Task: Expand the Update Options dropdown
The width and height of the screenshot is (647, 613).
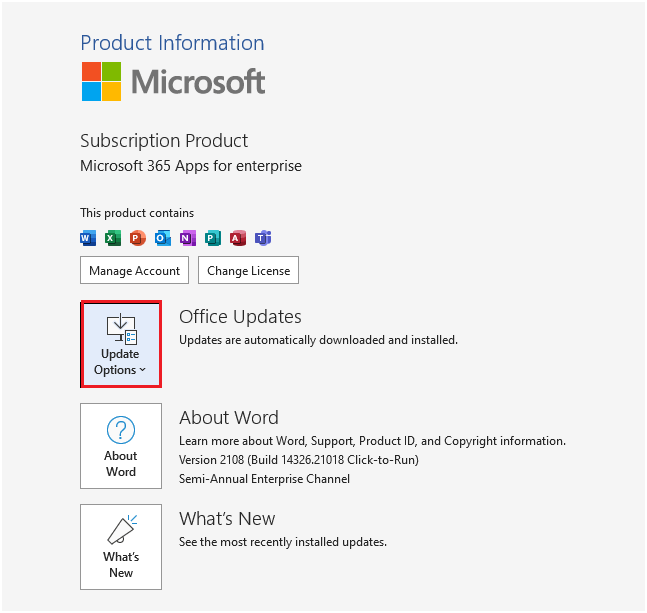Action: (x=121, y=344)
